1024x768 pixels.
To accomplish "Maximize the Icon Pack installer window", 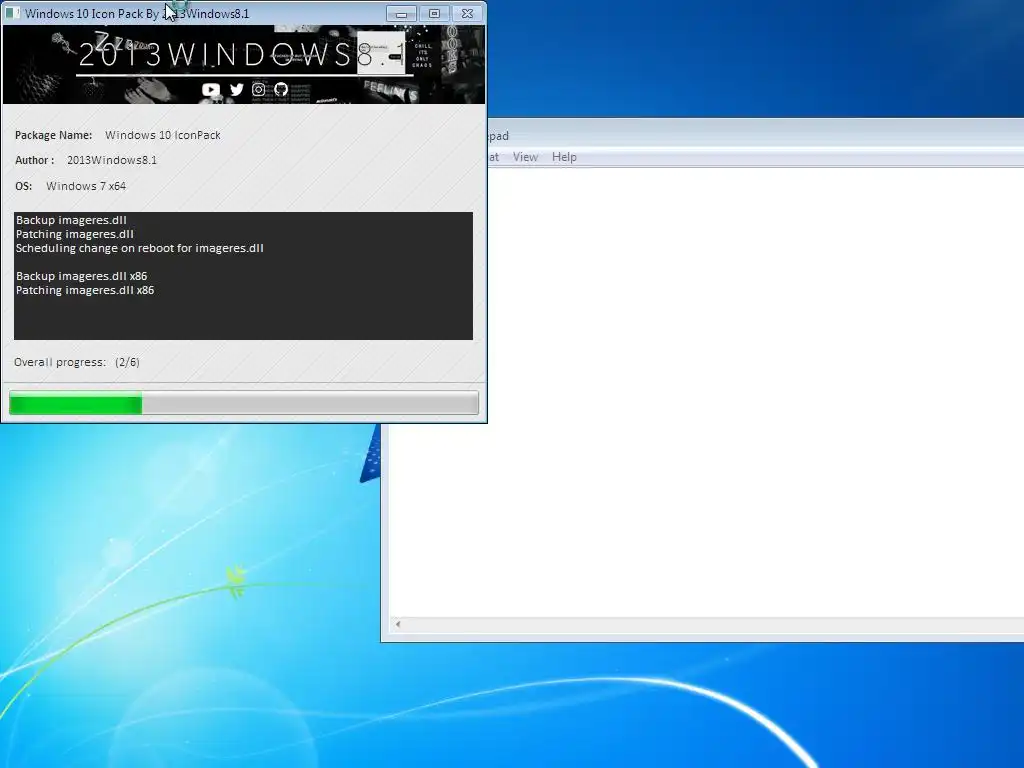I will (x=434, y=14).
